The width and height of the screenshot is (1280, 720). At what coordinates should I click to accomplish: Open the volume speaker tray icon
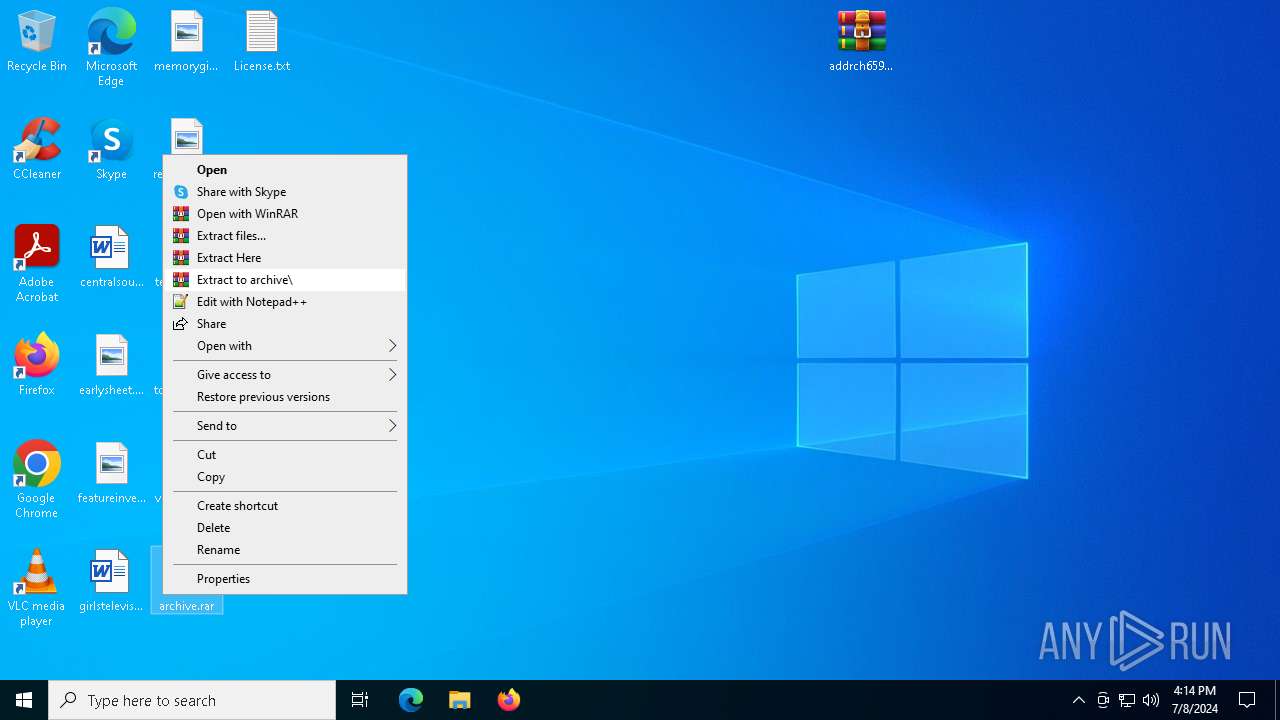(x=1151, y=700)
